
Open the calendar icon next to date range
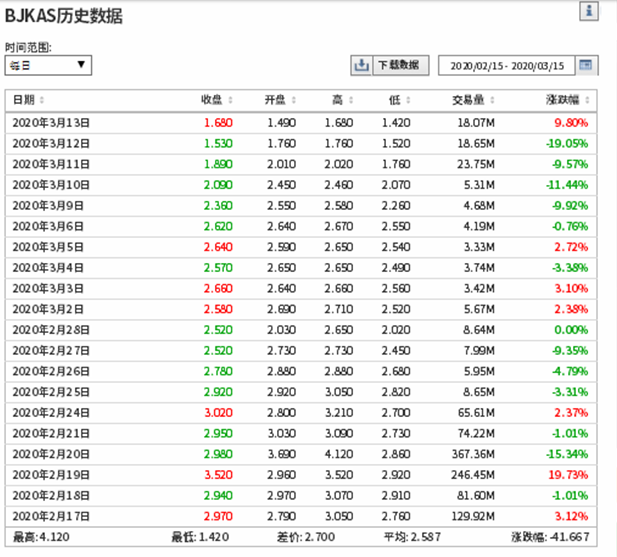coord(587,65)
